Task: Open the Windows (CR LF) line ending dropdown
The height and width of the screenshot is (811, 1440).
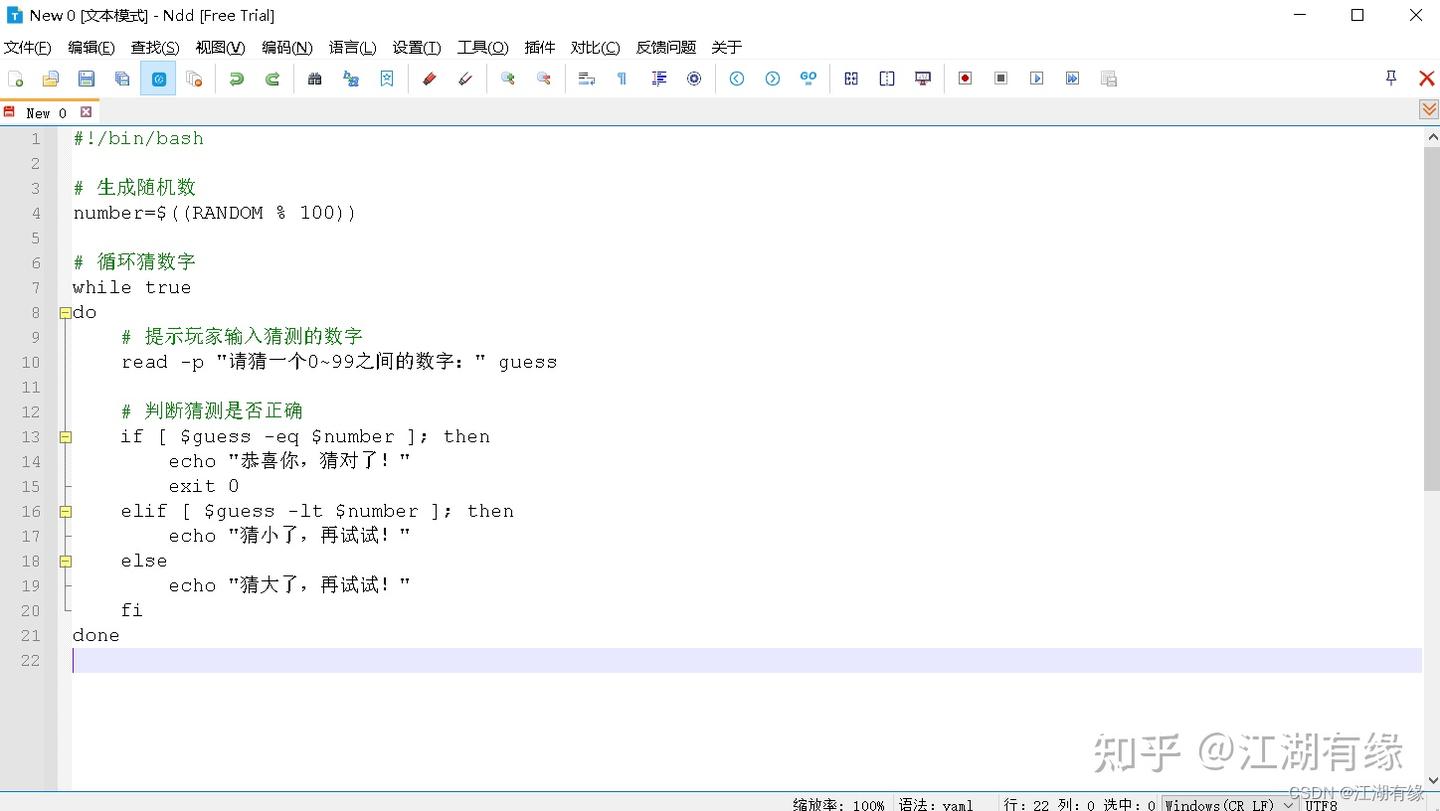Action: pos(1289,804)
